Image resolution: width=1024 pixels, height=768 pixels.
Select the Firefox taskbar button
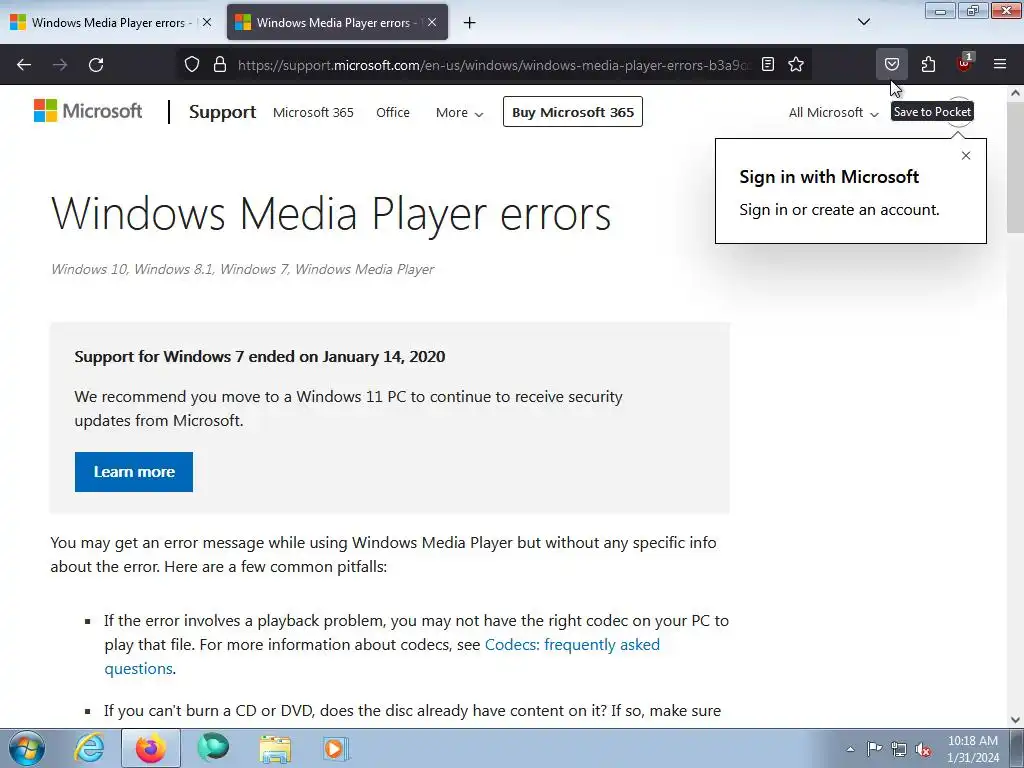[x=151, y=748]
